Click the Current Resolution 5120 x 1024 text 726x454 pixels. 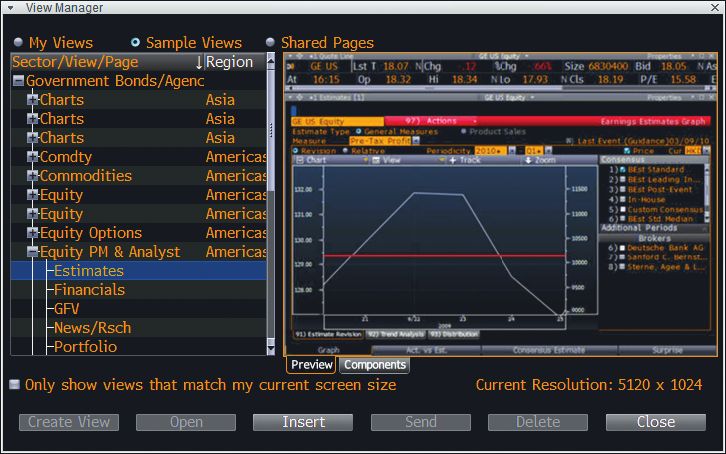pos(589,385)
